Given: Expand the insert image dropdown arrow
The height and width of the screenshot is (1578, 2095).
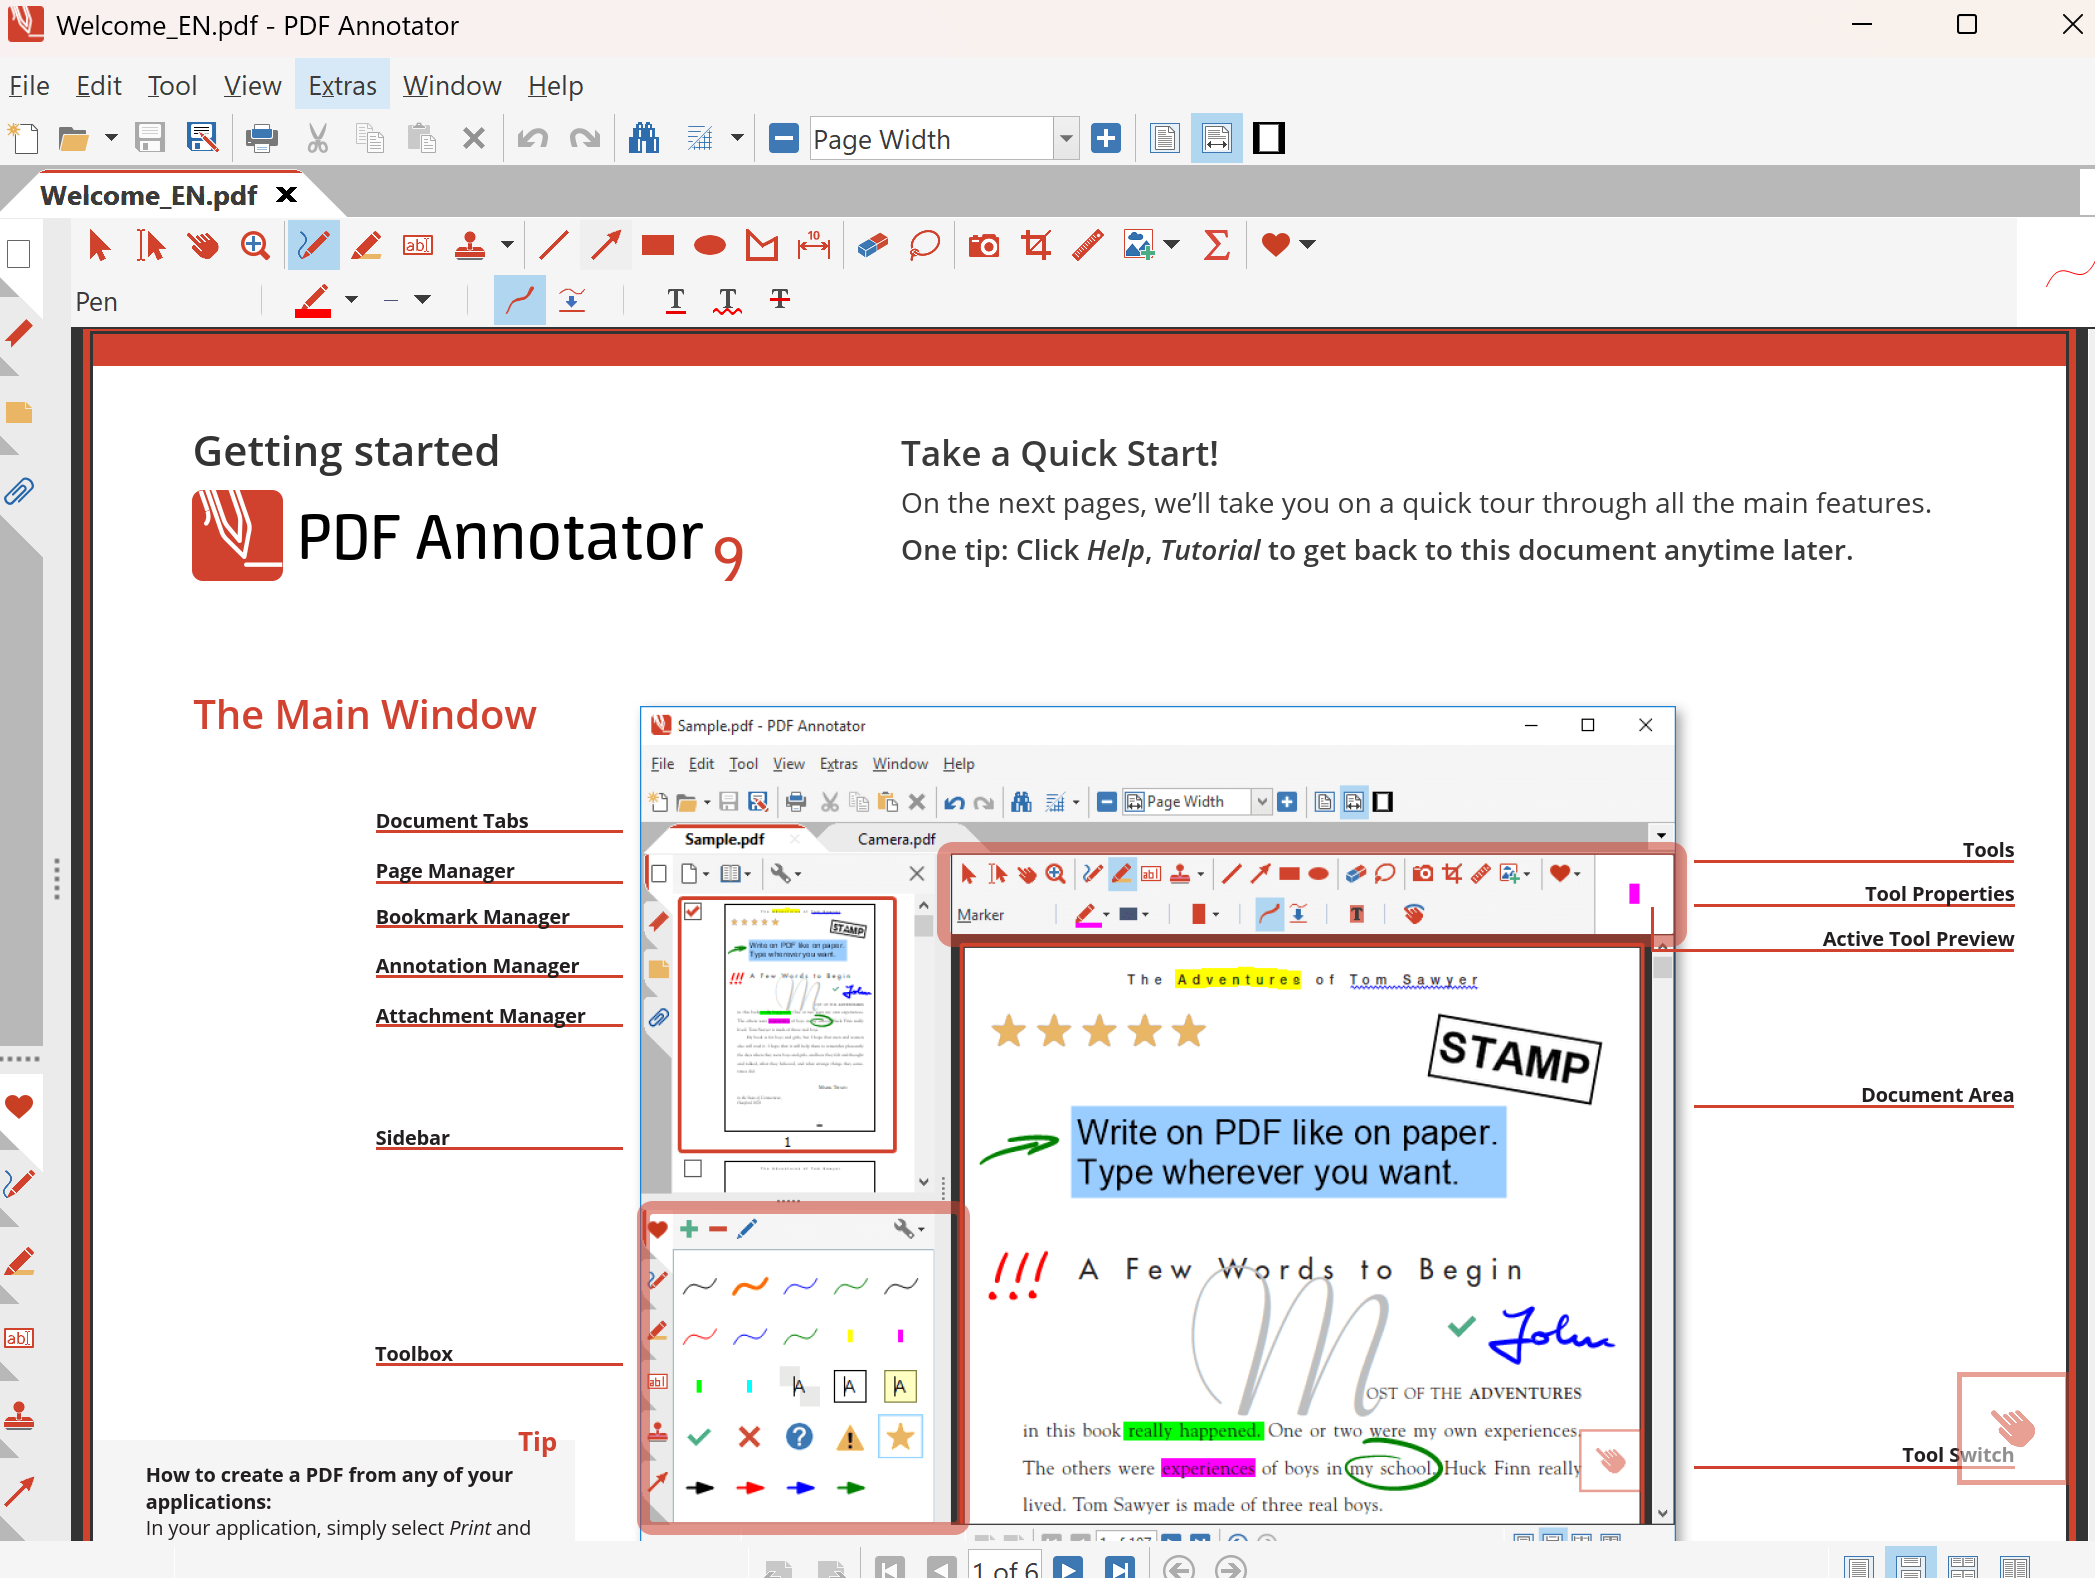Looking at the screenshot, I should click(x=1172, y=245).
